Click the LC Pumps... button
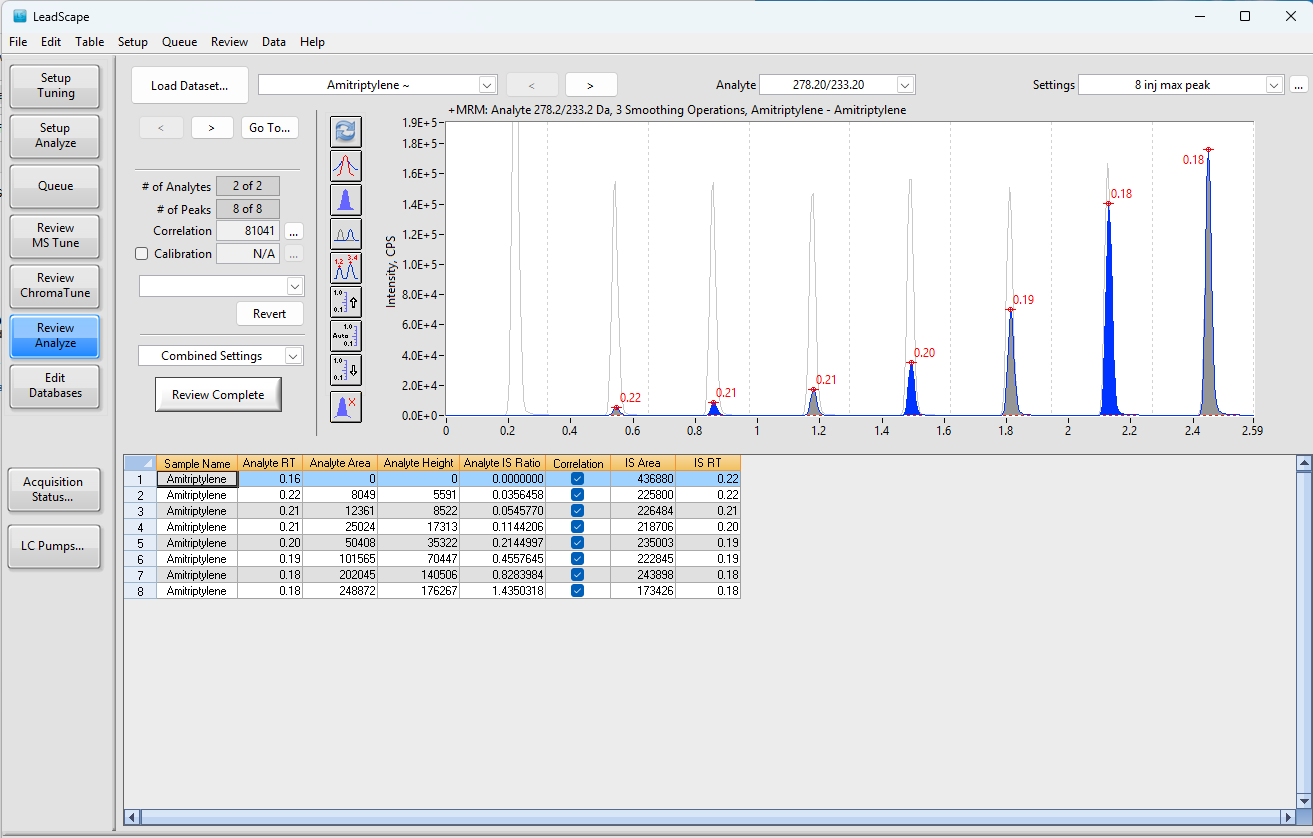The image size is (1313, 838). pos(54,547)
